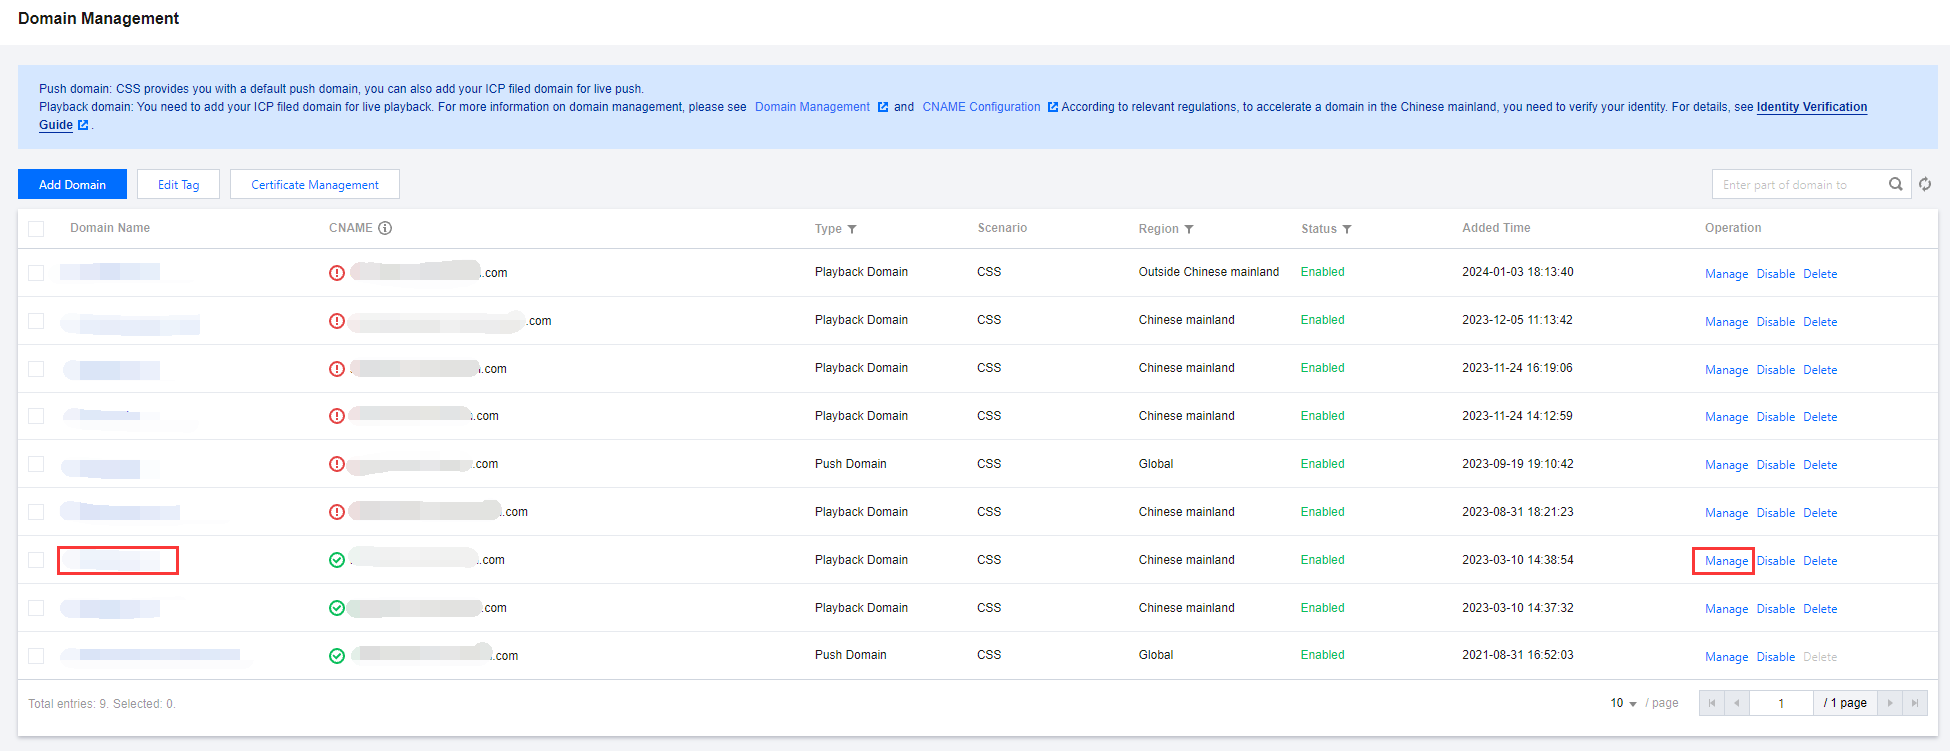Filter by Status using the funnel icon

[x=1347, y=229]
